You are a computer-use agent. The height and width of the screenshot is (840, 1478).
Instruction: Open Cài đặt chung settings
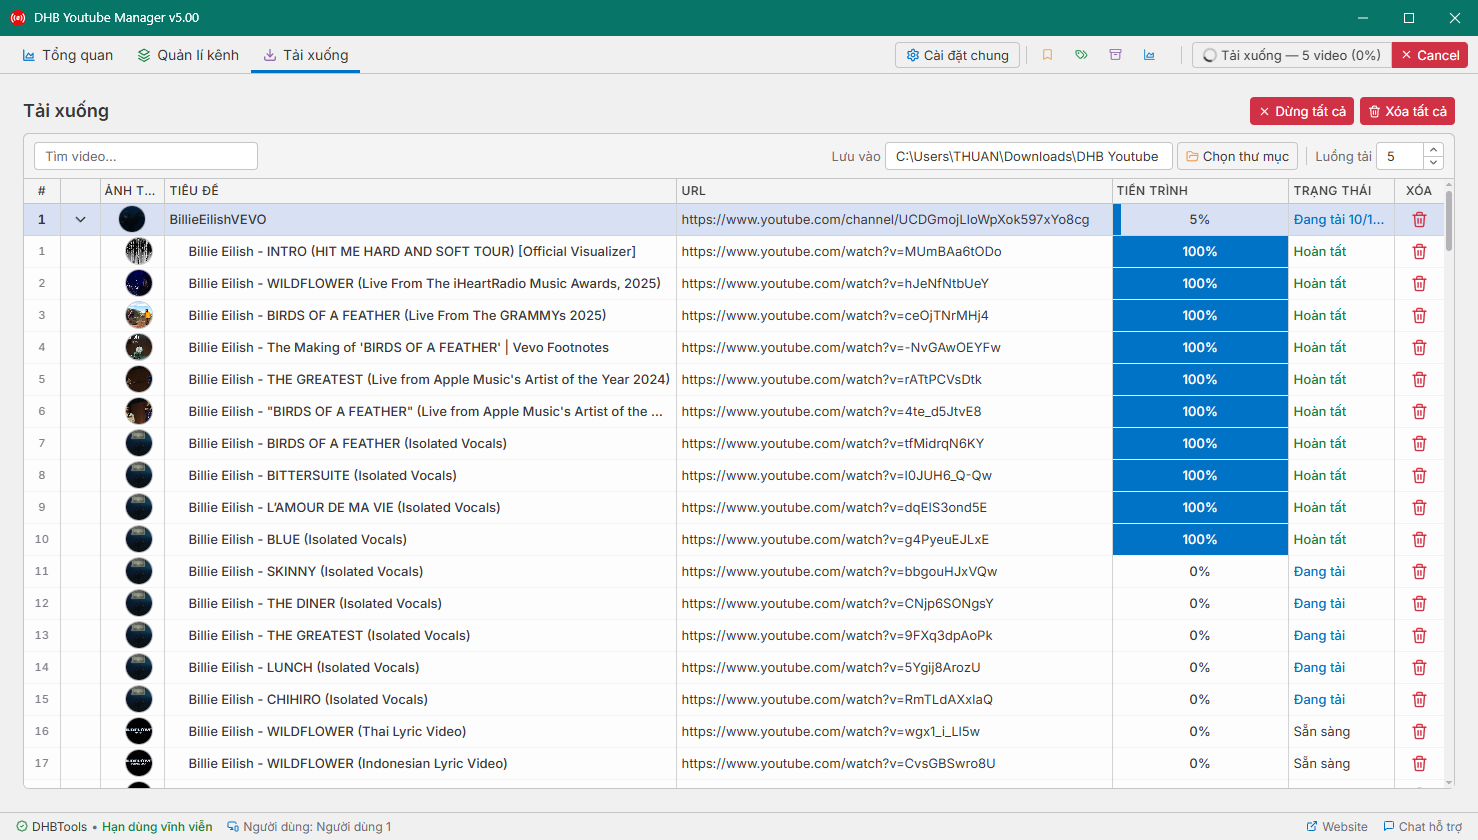tap(958, 55)
